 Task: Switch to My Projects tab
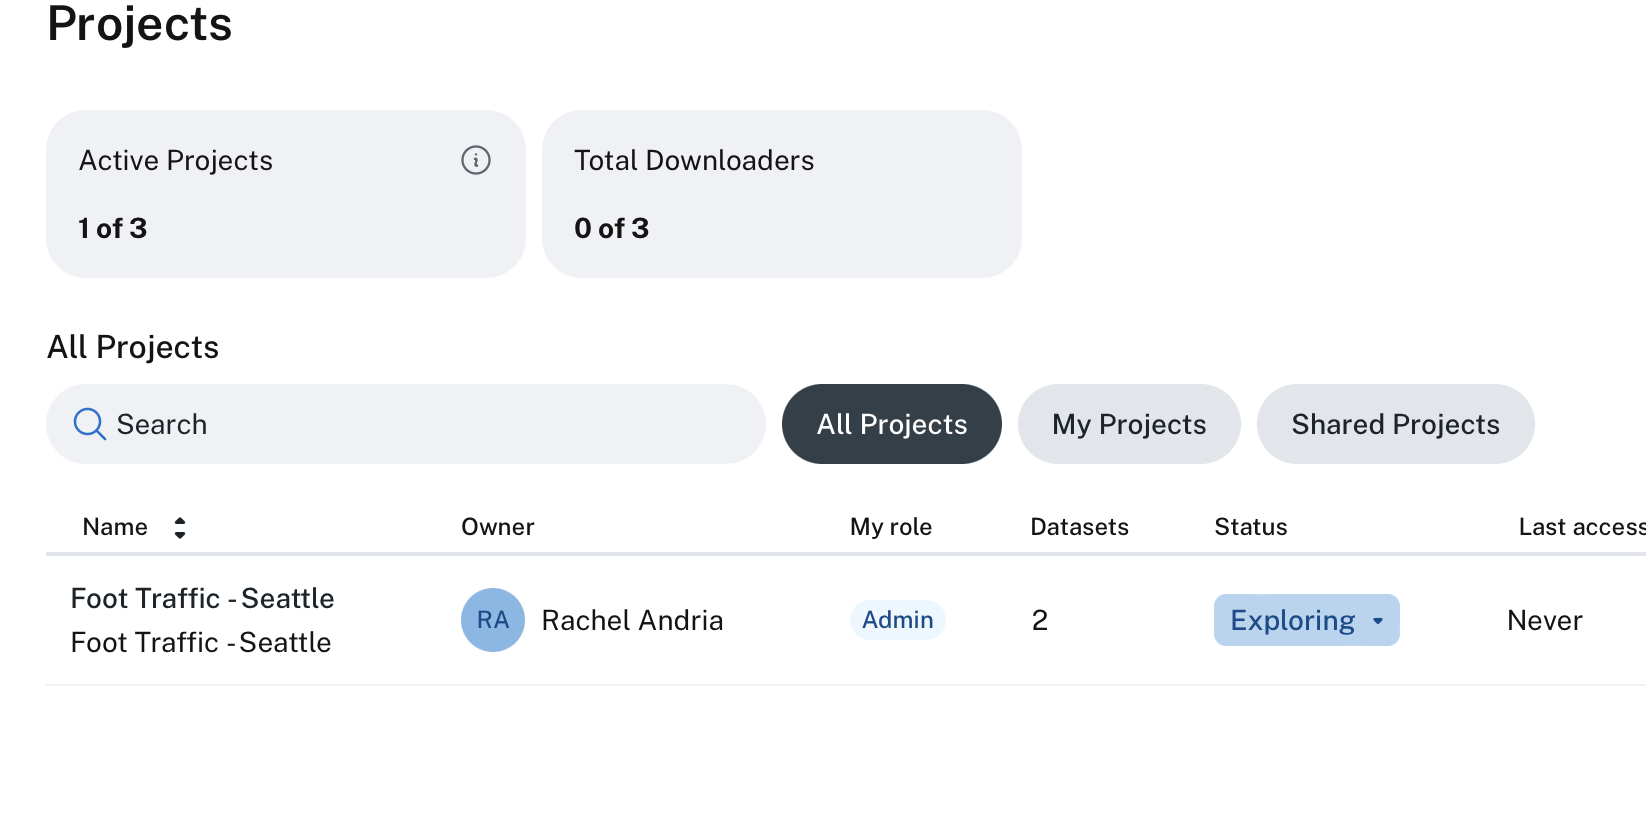[1129, 424]
